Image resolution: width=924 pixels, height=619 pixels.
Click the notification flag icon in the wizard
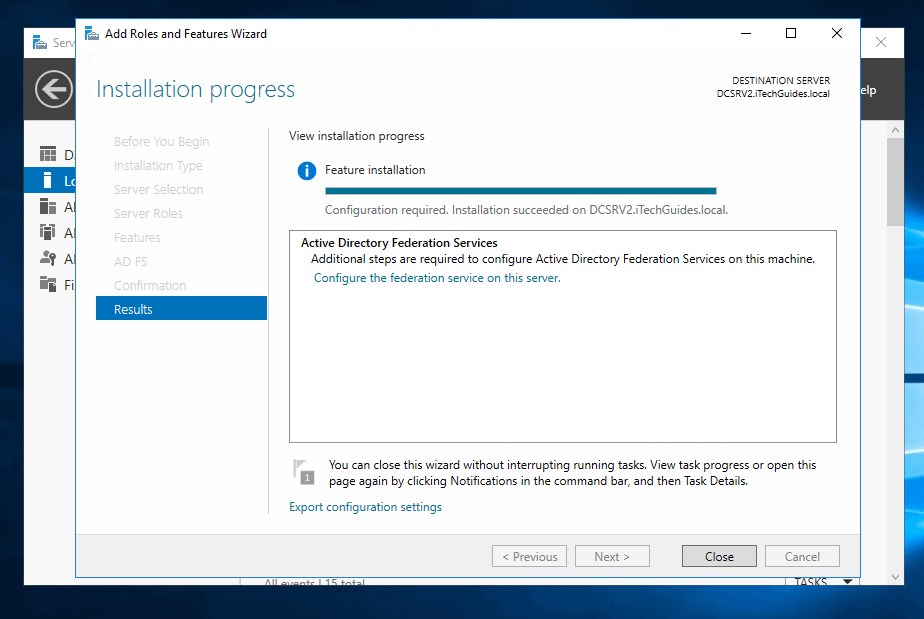pos(303,472)
